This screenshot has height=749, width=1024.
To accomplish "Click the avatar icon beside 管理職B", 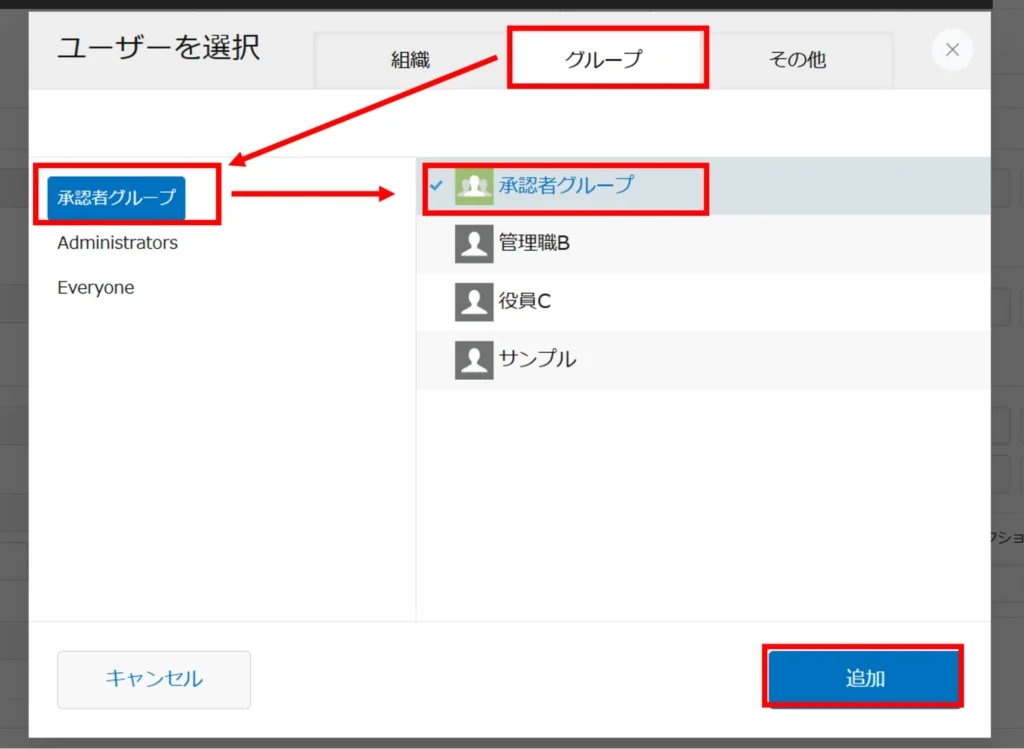I will click(x=474, y=243).
